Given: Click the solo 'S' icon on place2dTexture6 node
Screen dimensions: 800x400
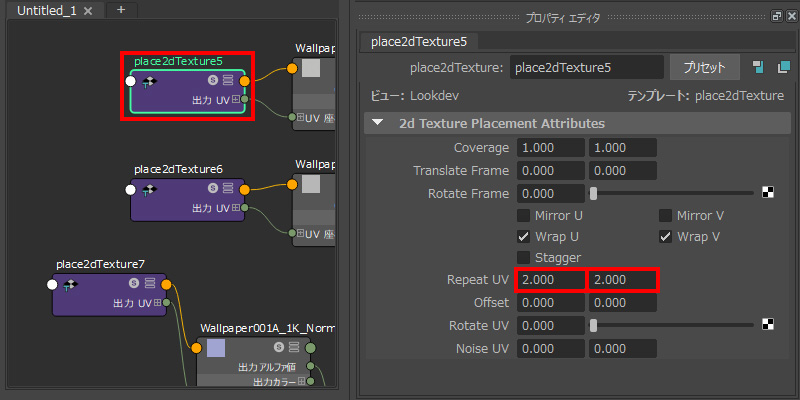Looking at the screenshot, I should point(212,188).
